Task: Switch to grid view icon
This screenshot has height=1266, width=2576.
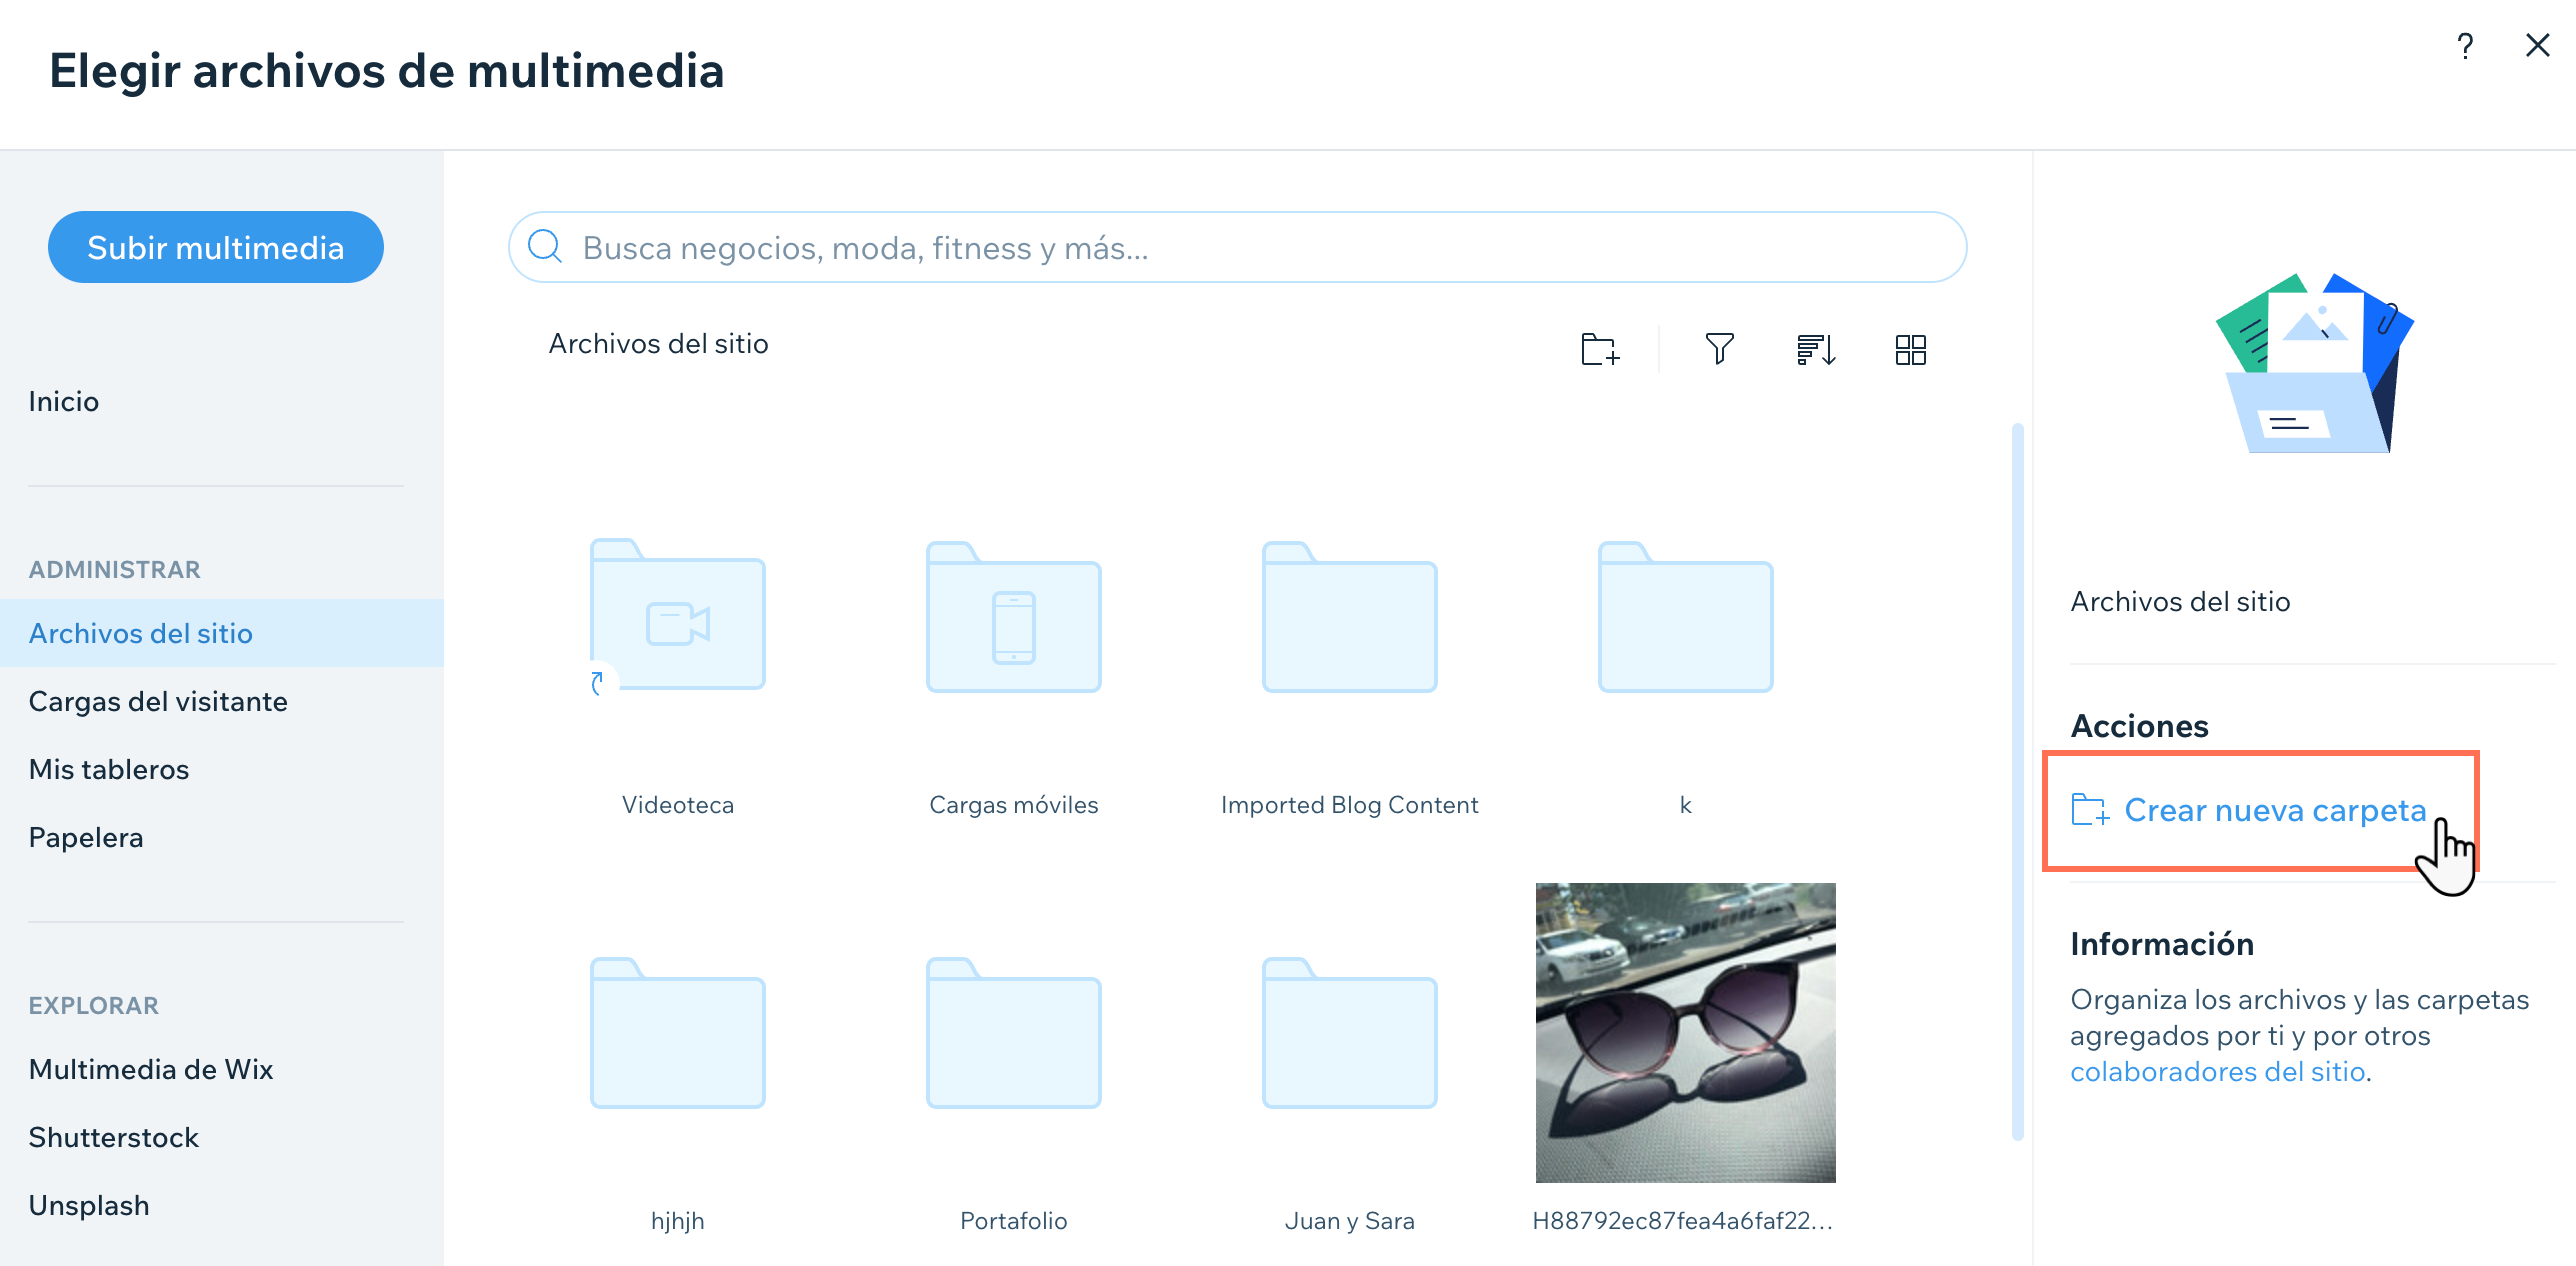Action: (x=1910, y=349)
